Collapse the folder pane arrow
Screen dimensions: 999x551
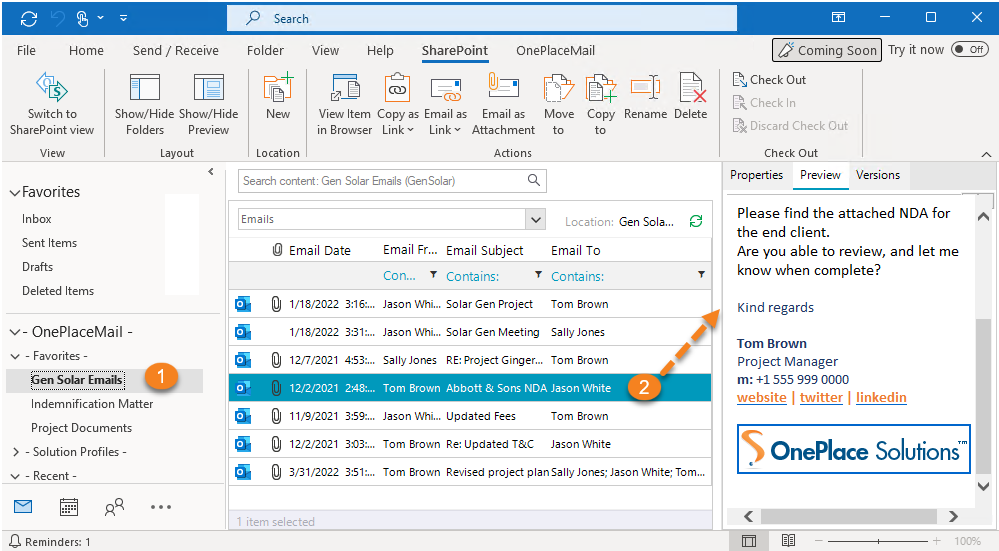[211, 172]
